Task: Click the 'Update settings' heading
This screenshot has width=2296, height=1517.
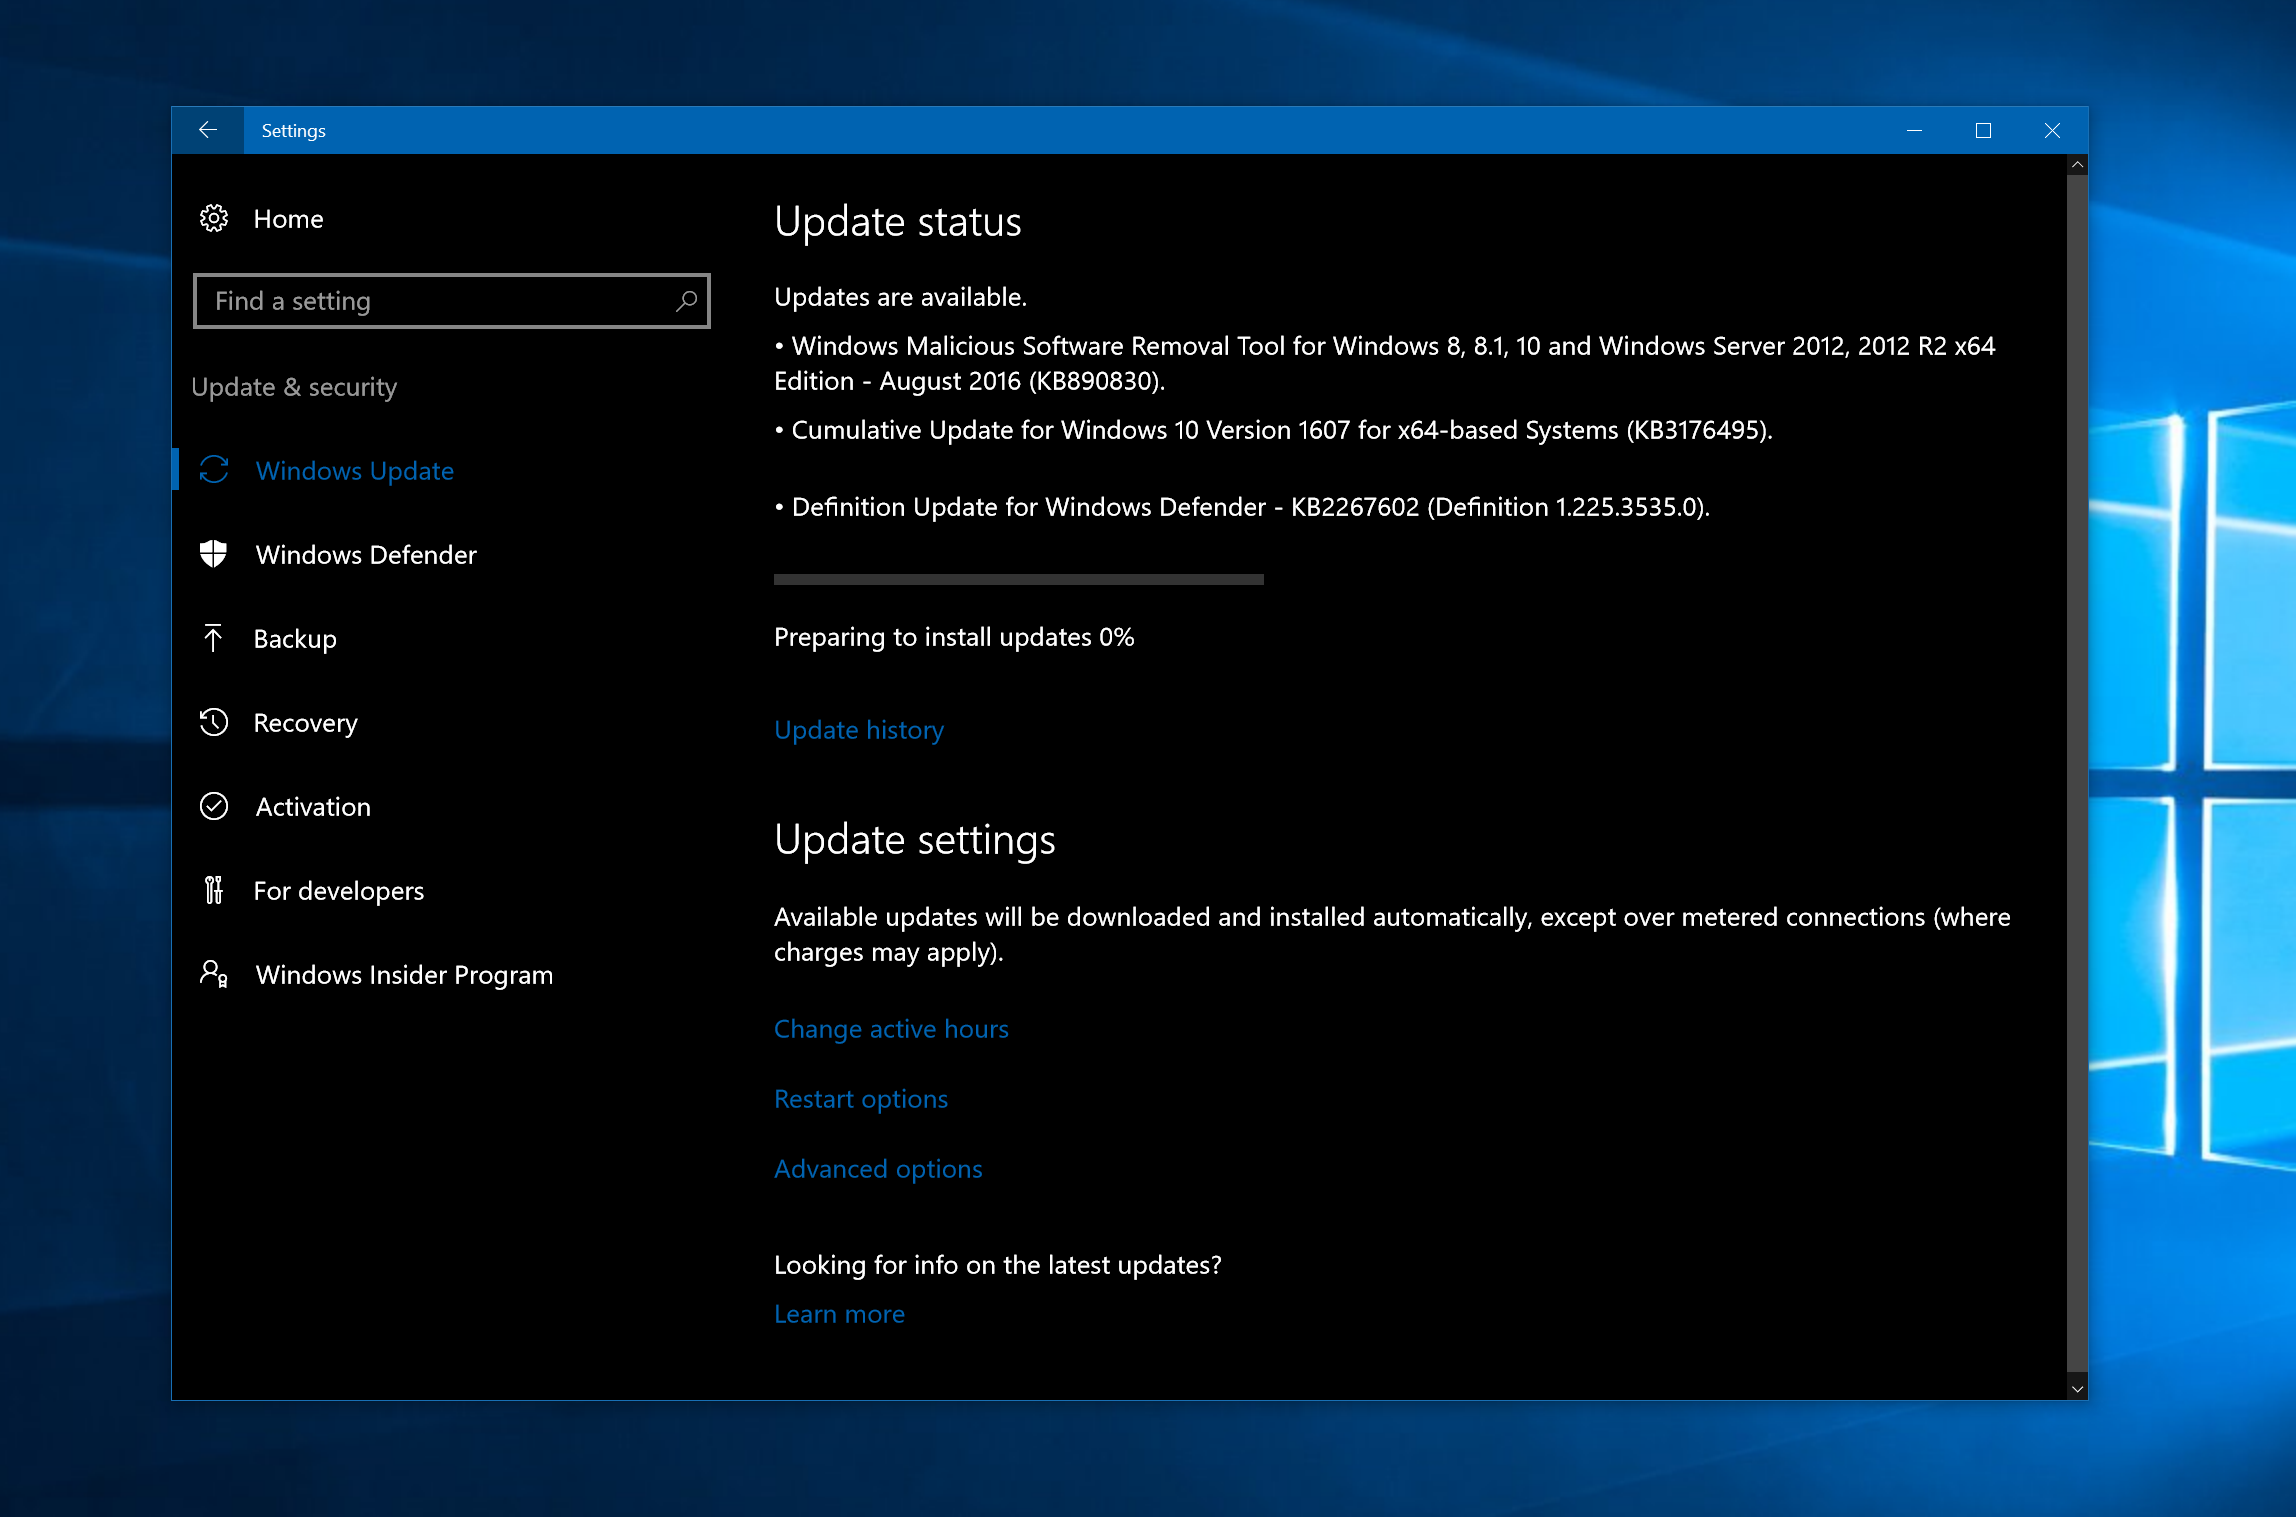Action: (x=914, y=839)
